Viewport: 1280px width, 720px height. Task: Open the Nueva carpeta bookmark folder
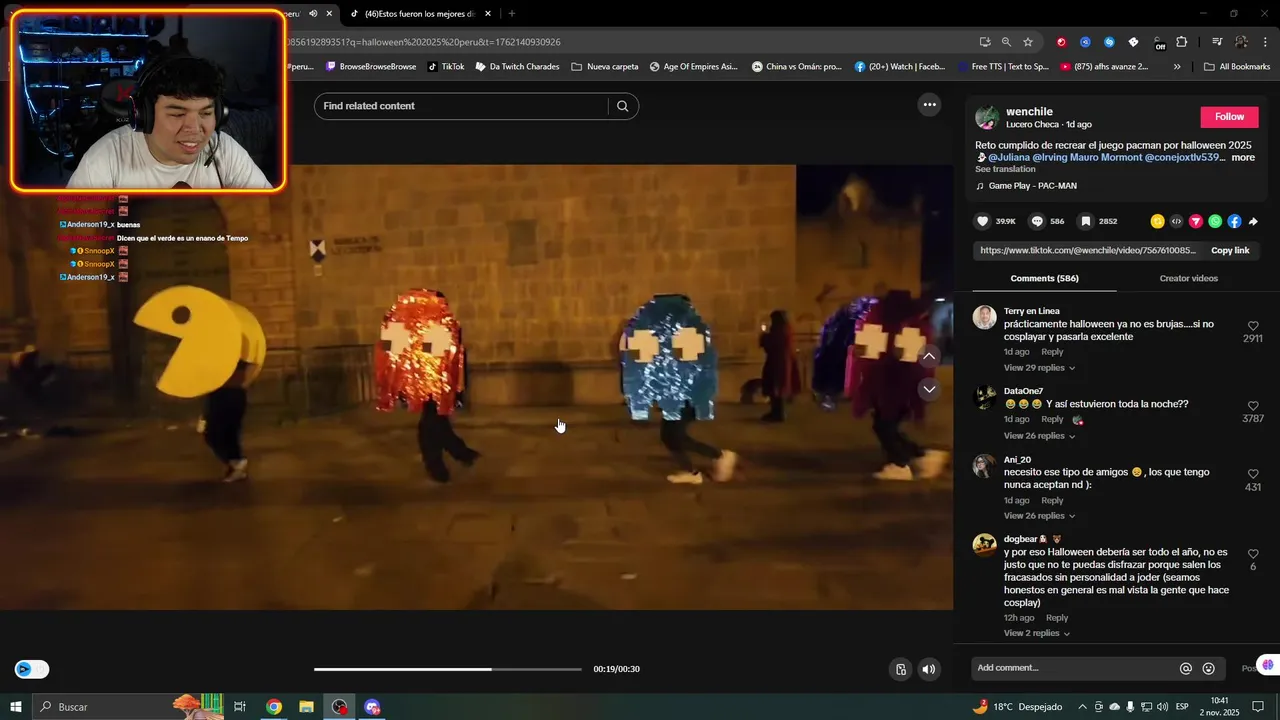pos(605,67)
